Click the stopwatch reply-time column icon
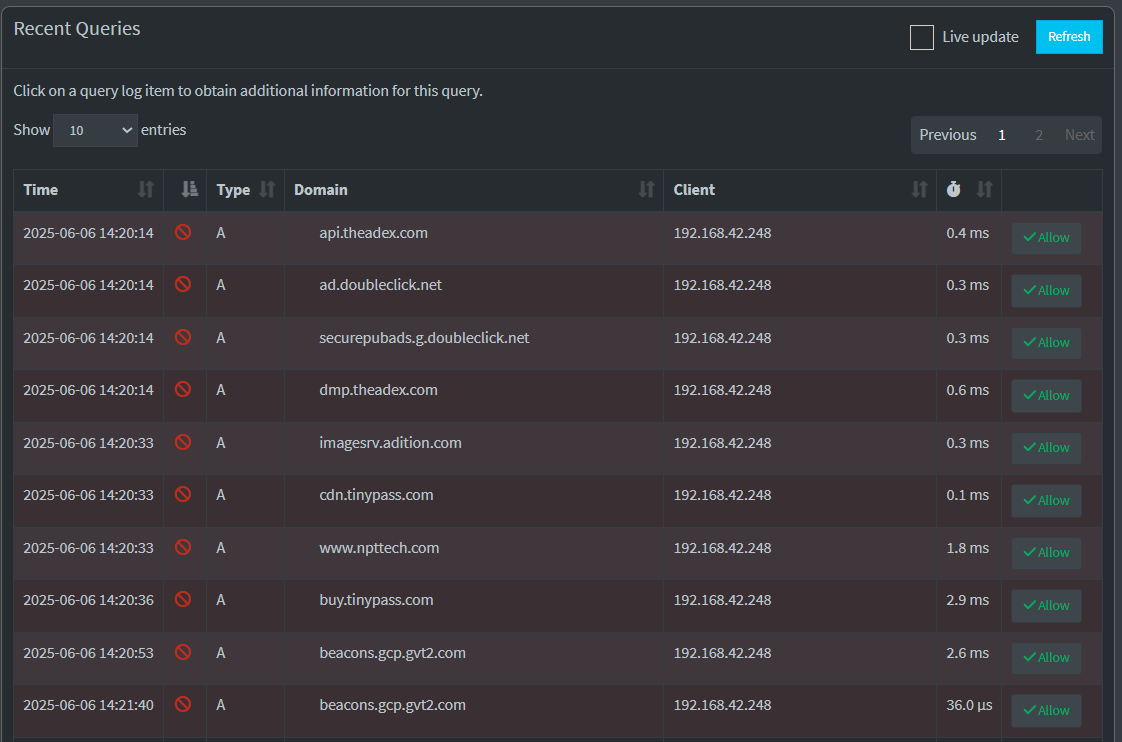The width and height of the screenshot is (1122, 742). (x=953, y=189)
